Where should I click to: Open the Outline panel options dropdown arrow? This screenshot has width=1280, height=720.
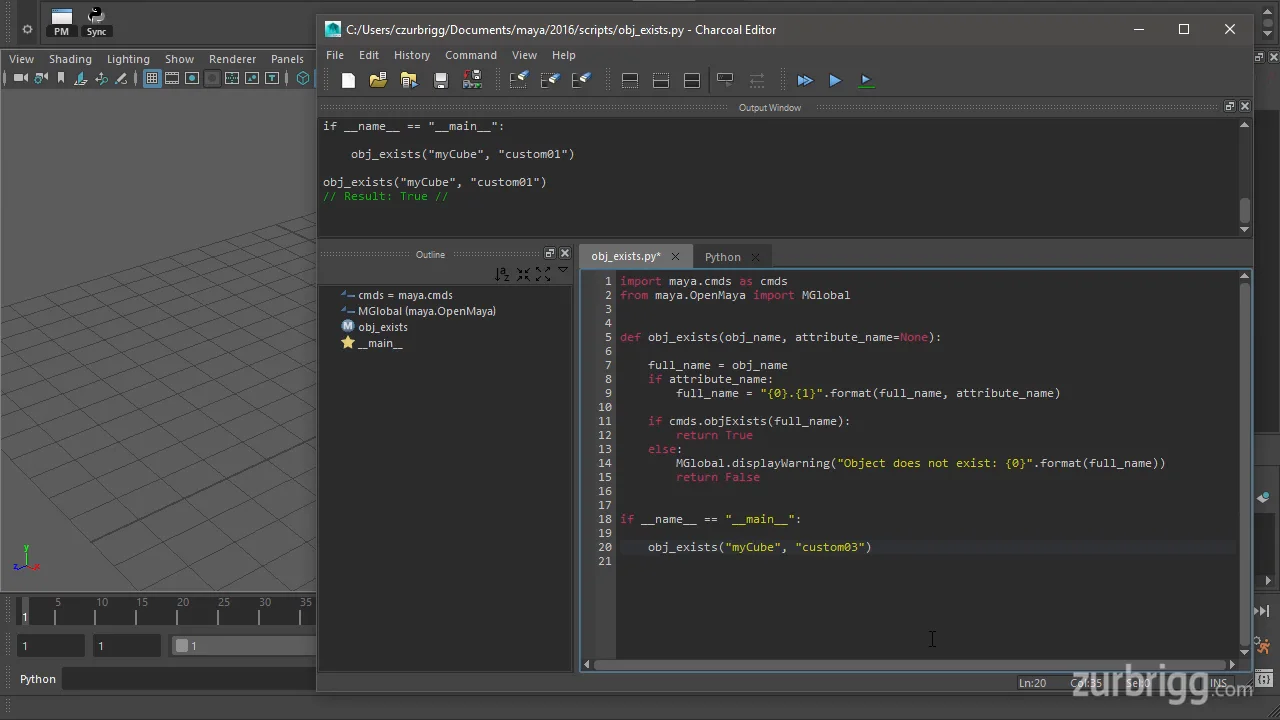pyautogui.click(x=563, y=271)
